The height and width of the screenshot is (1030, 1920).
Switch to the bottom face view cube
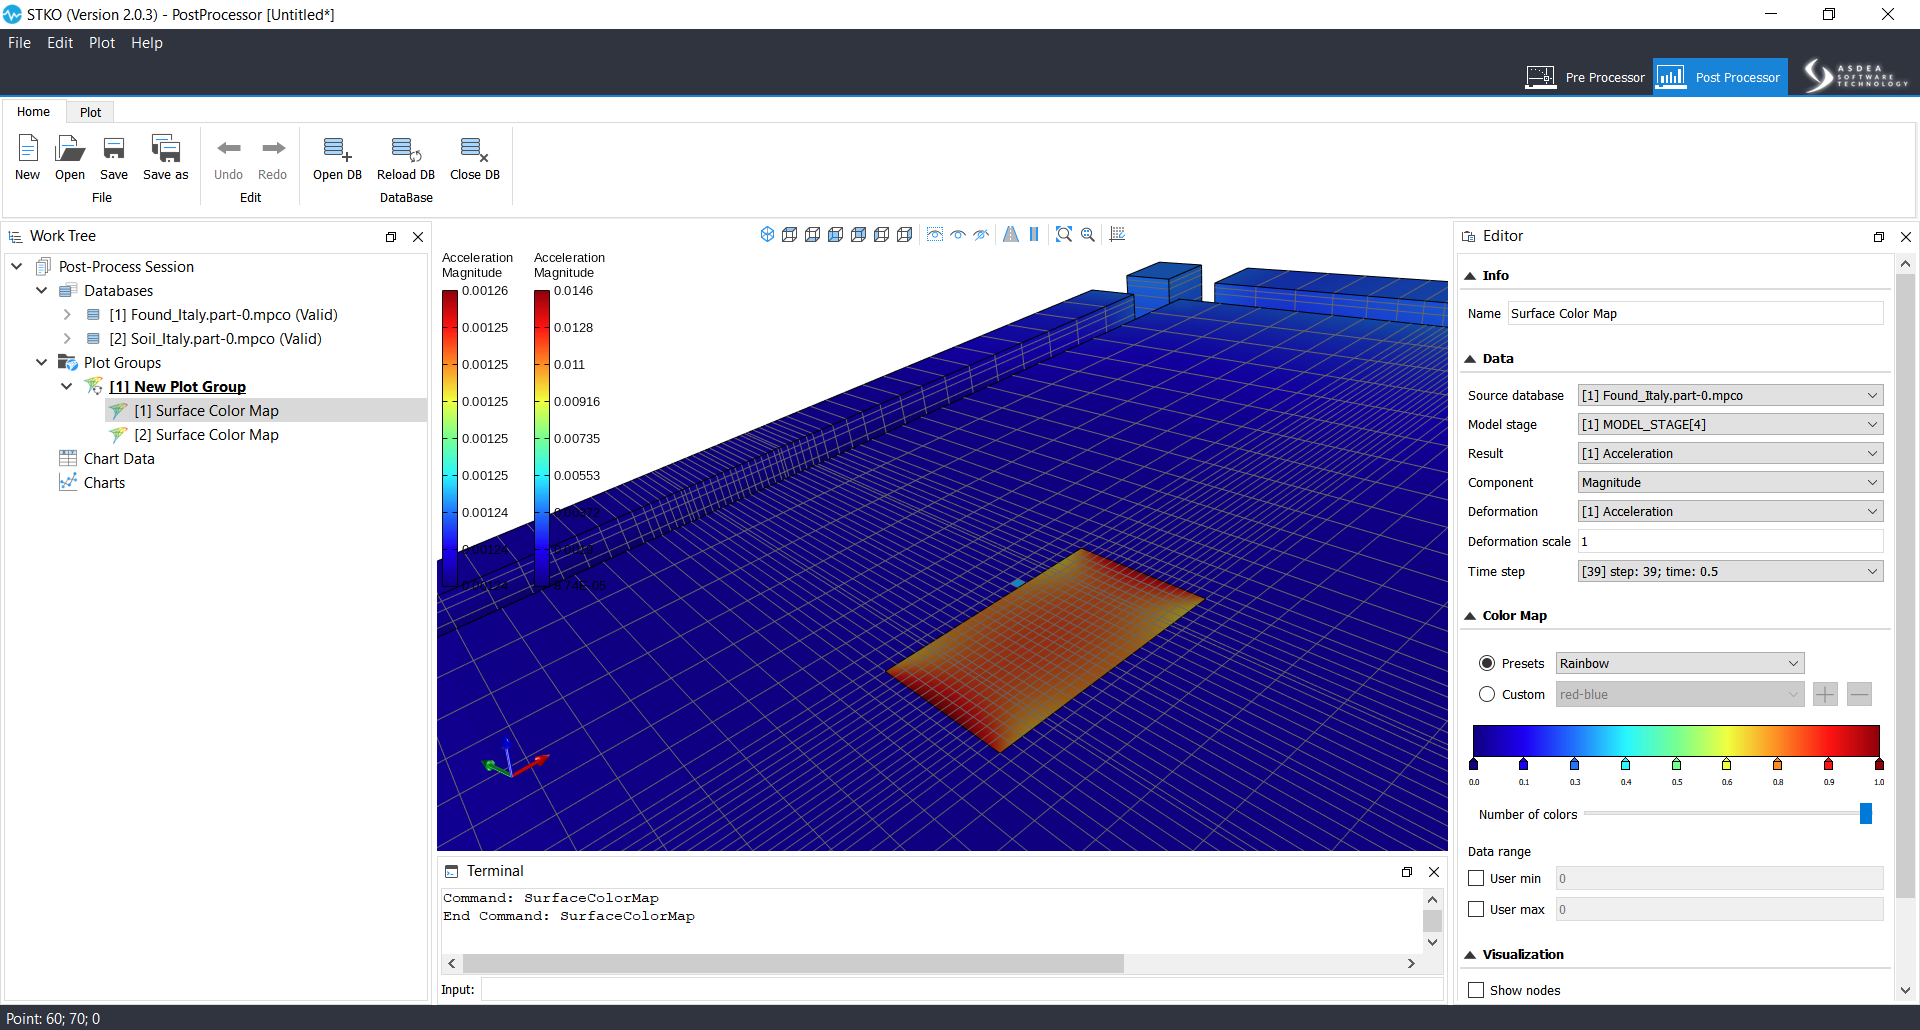[x=812, y=234]
